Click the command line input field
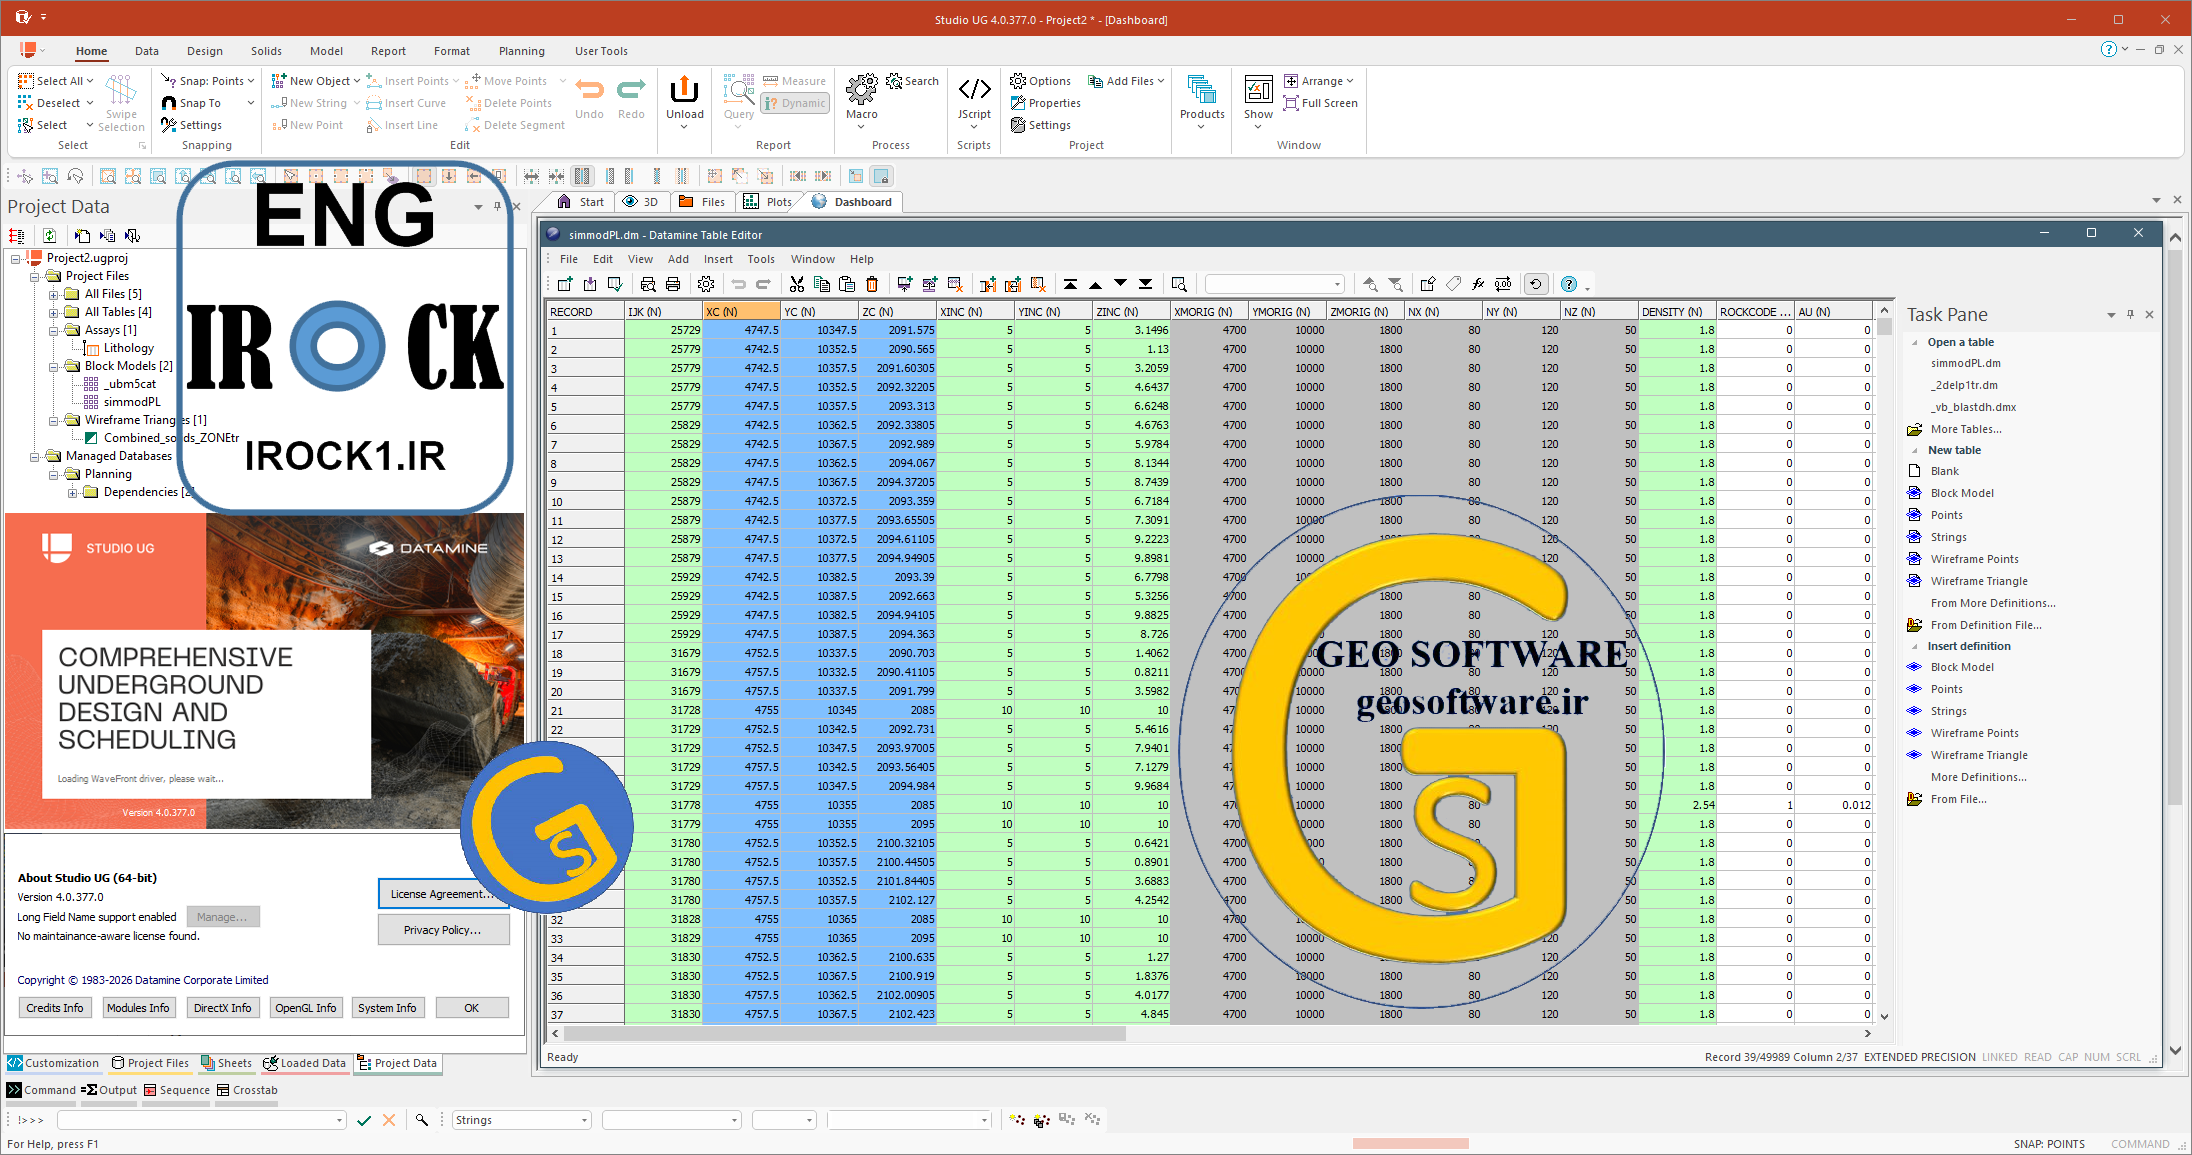Image resolution: width=2192 pixels, height=1155 pixels. [201, 1120]
